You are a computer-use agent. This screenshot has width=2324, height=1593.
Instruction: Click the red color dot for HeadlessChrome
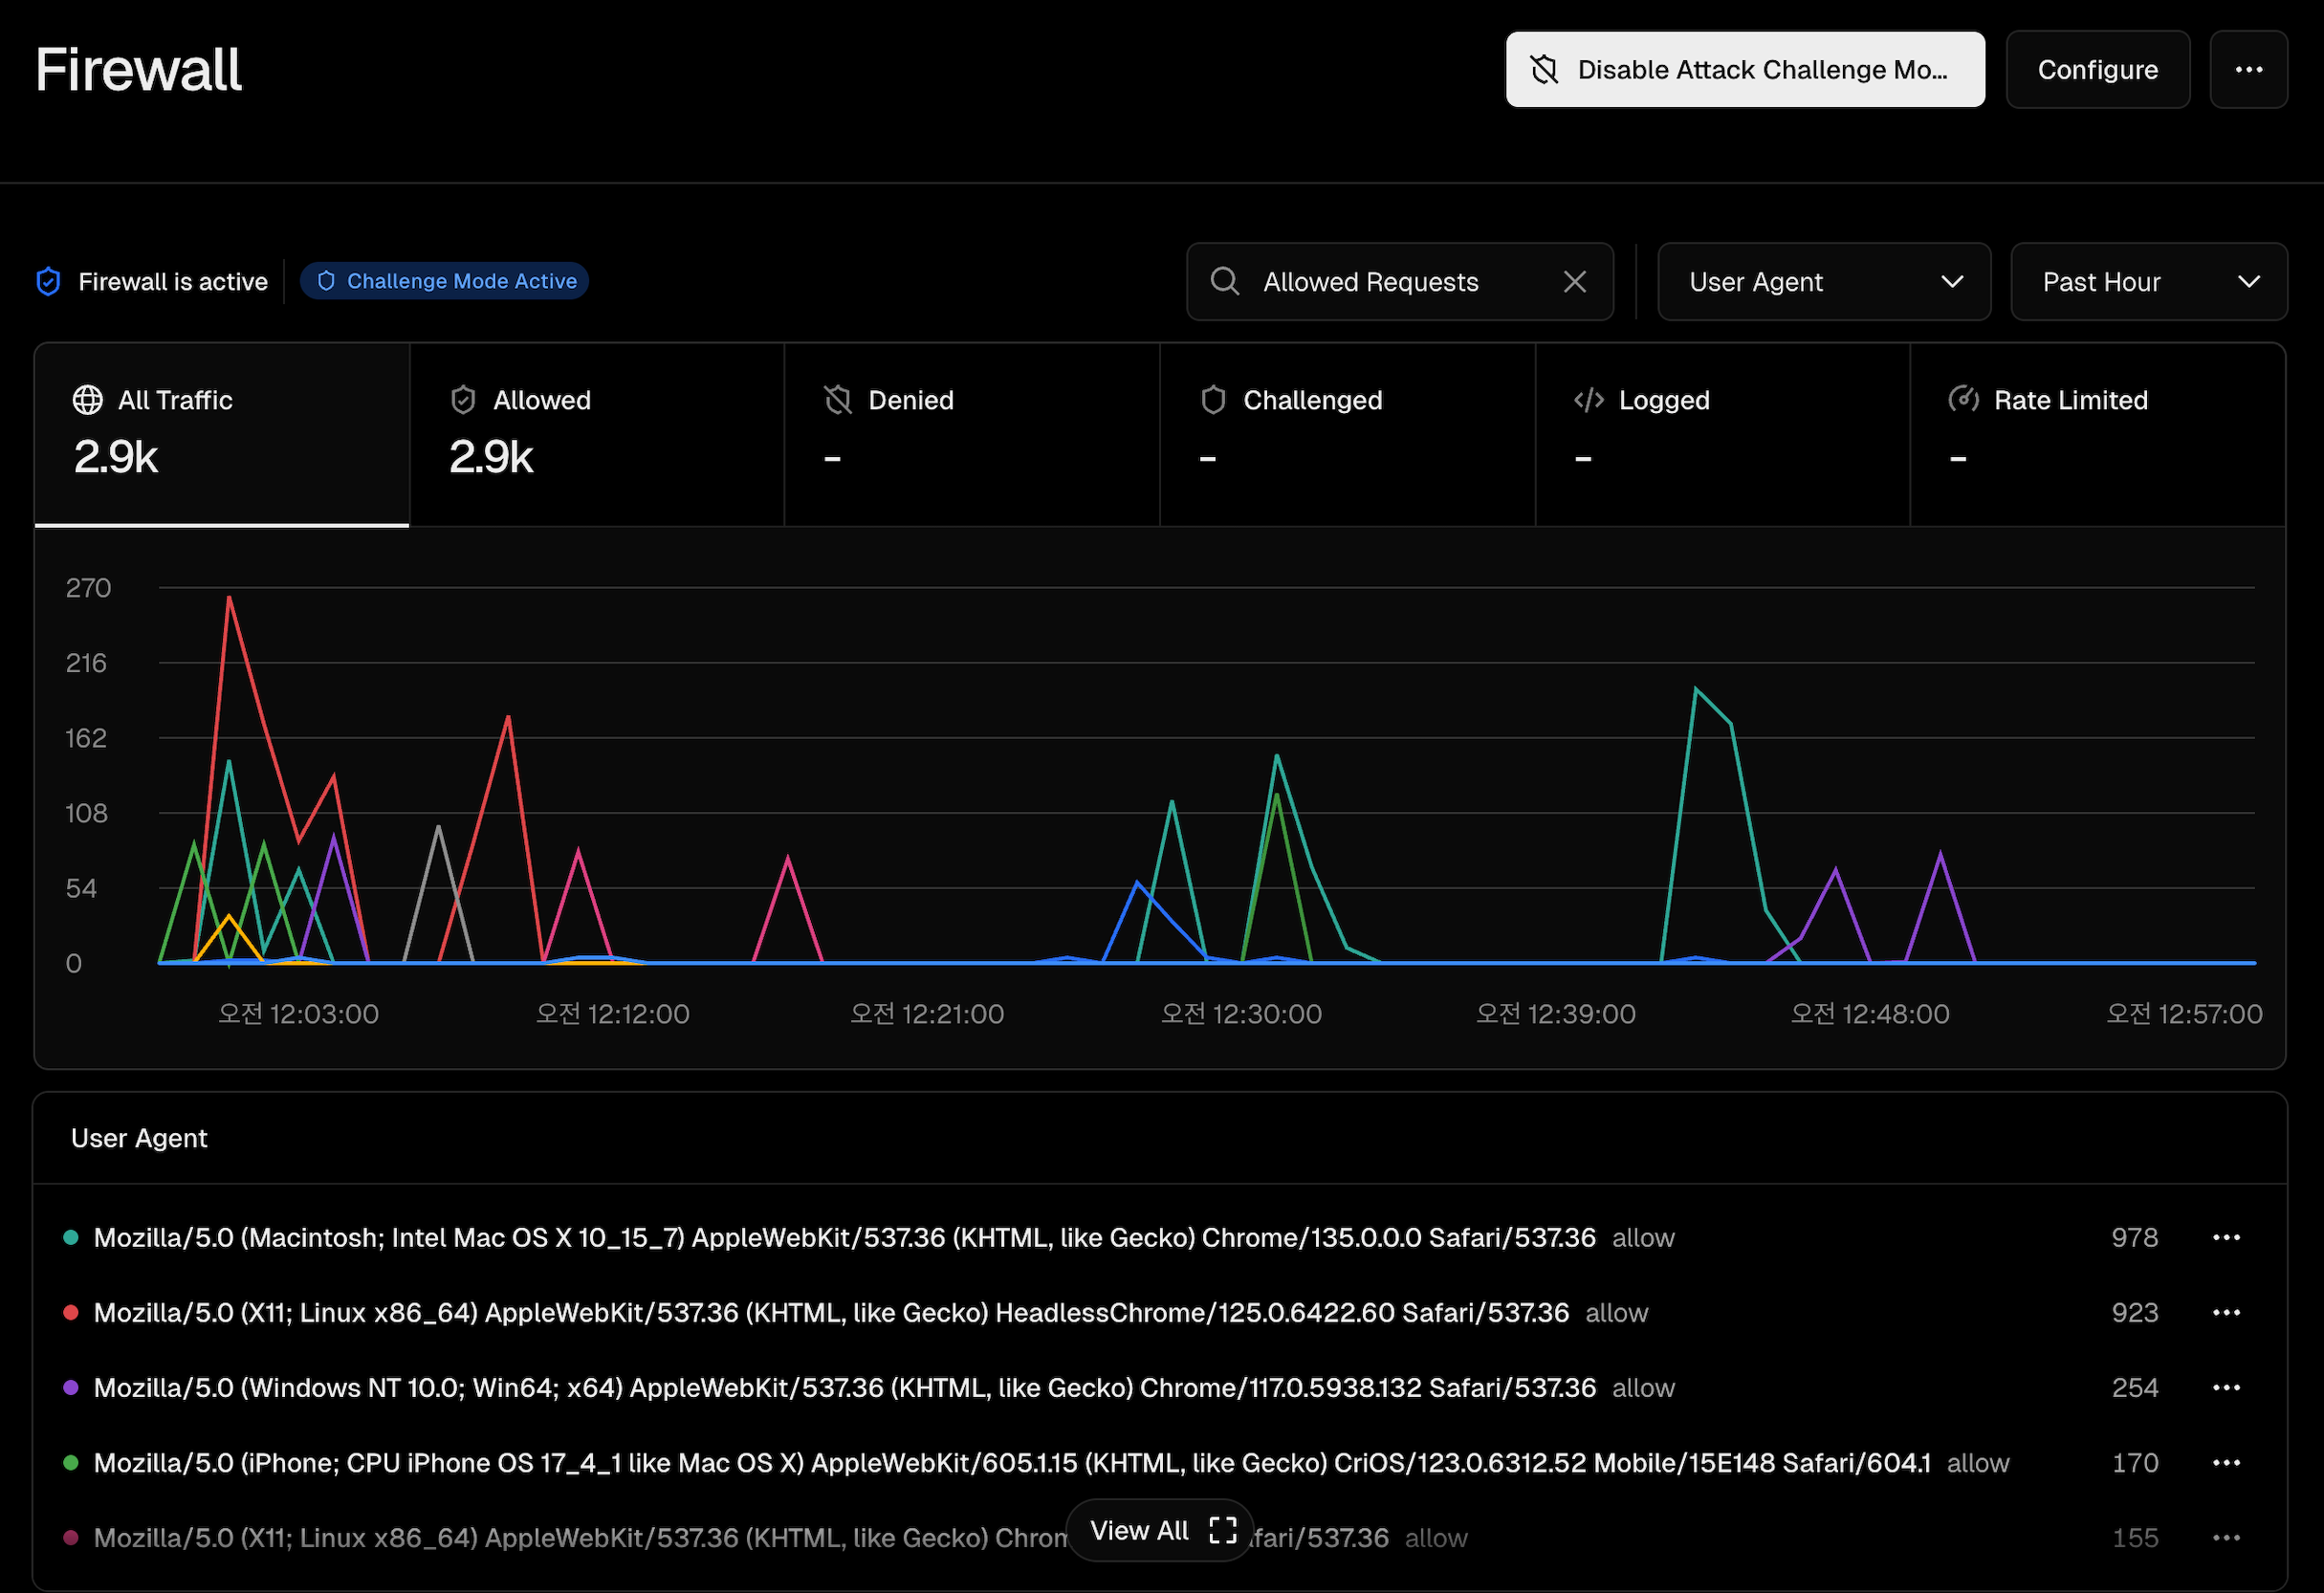click(71, 1313)
